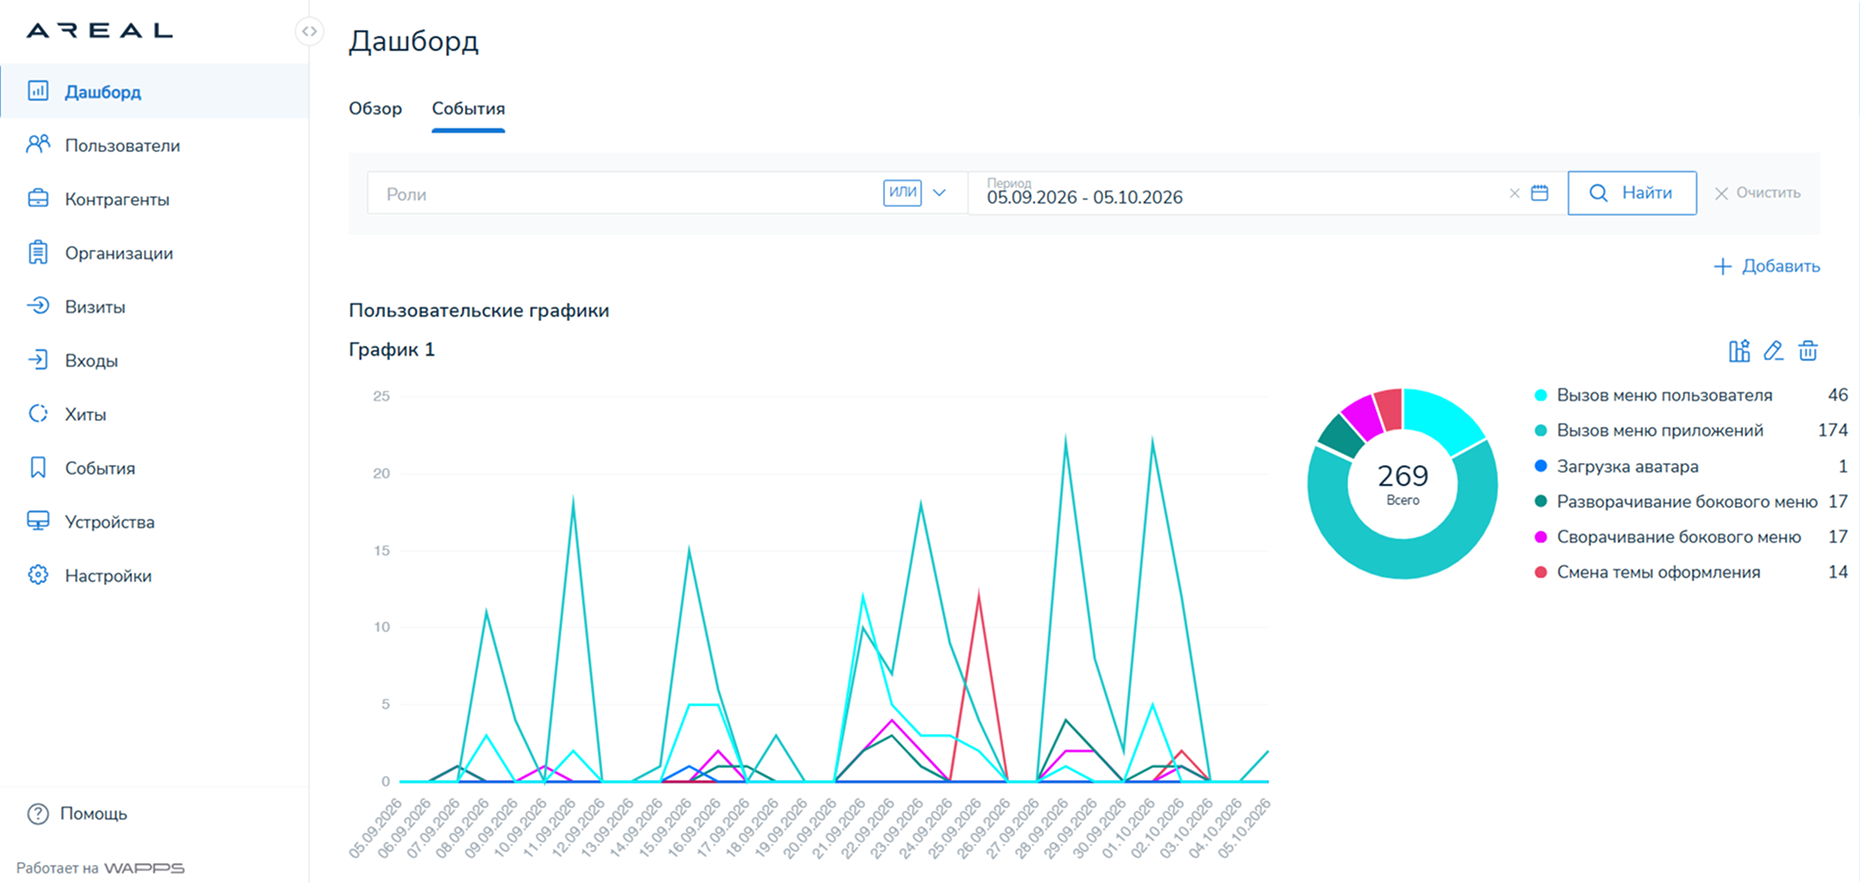Open the calendar picker in Период field
1860x883 pixels.
(1540, 193)
